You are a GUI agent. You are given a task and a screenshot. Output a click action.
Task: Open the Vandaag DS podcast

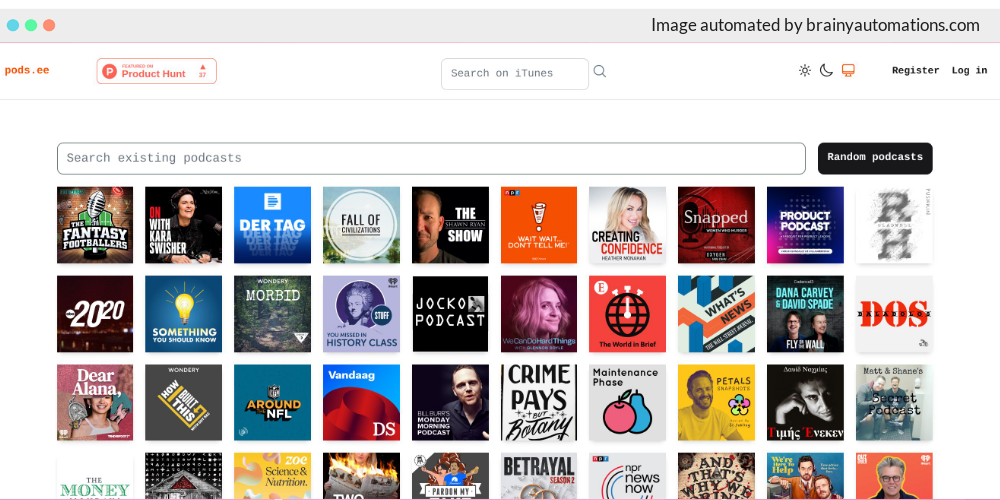point(362,402)
